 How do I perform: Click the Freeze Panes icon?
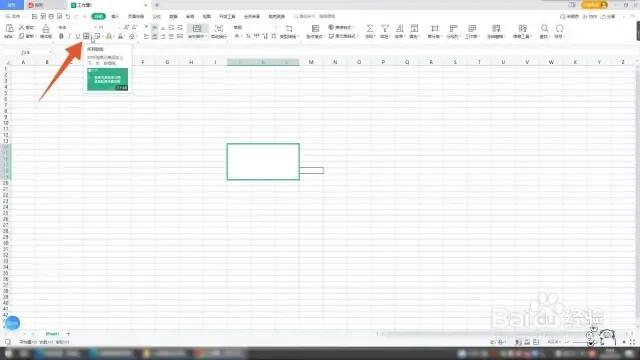(496, 28)
